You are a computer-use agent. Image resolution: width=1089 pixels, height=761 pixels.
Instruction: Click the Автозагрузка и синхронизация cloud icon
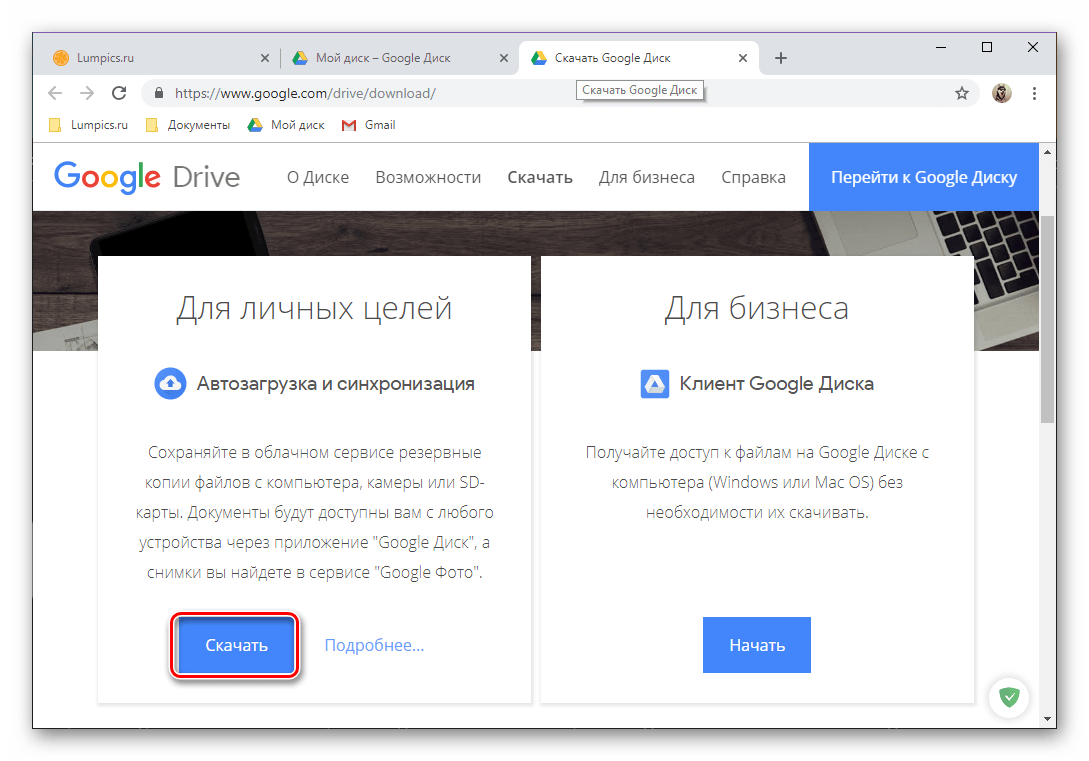coord(170,383)
